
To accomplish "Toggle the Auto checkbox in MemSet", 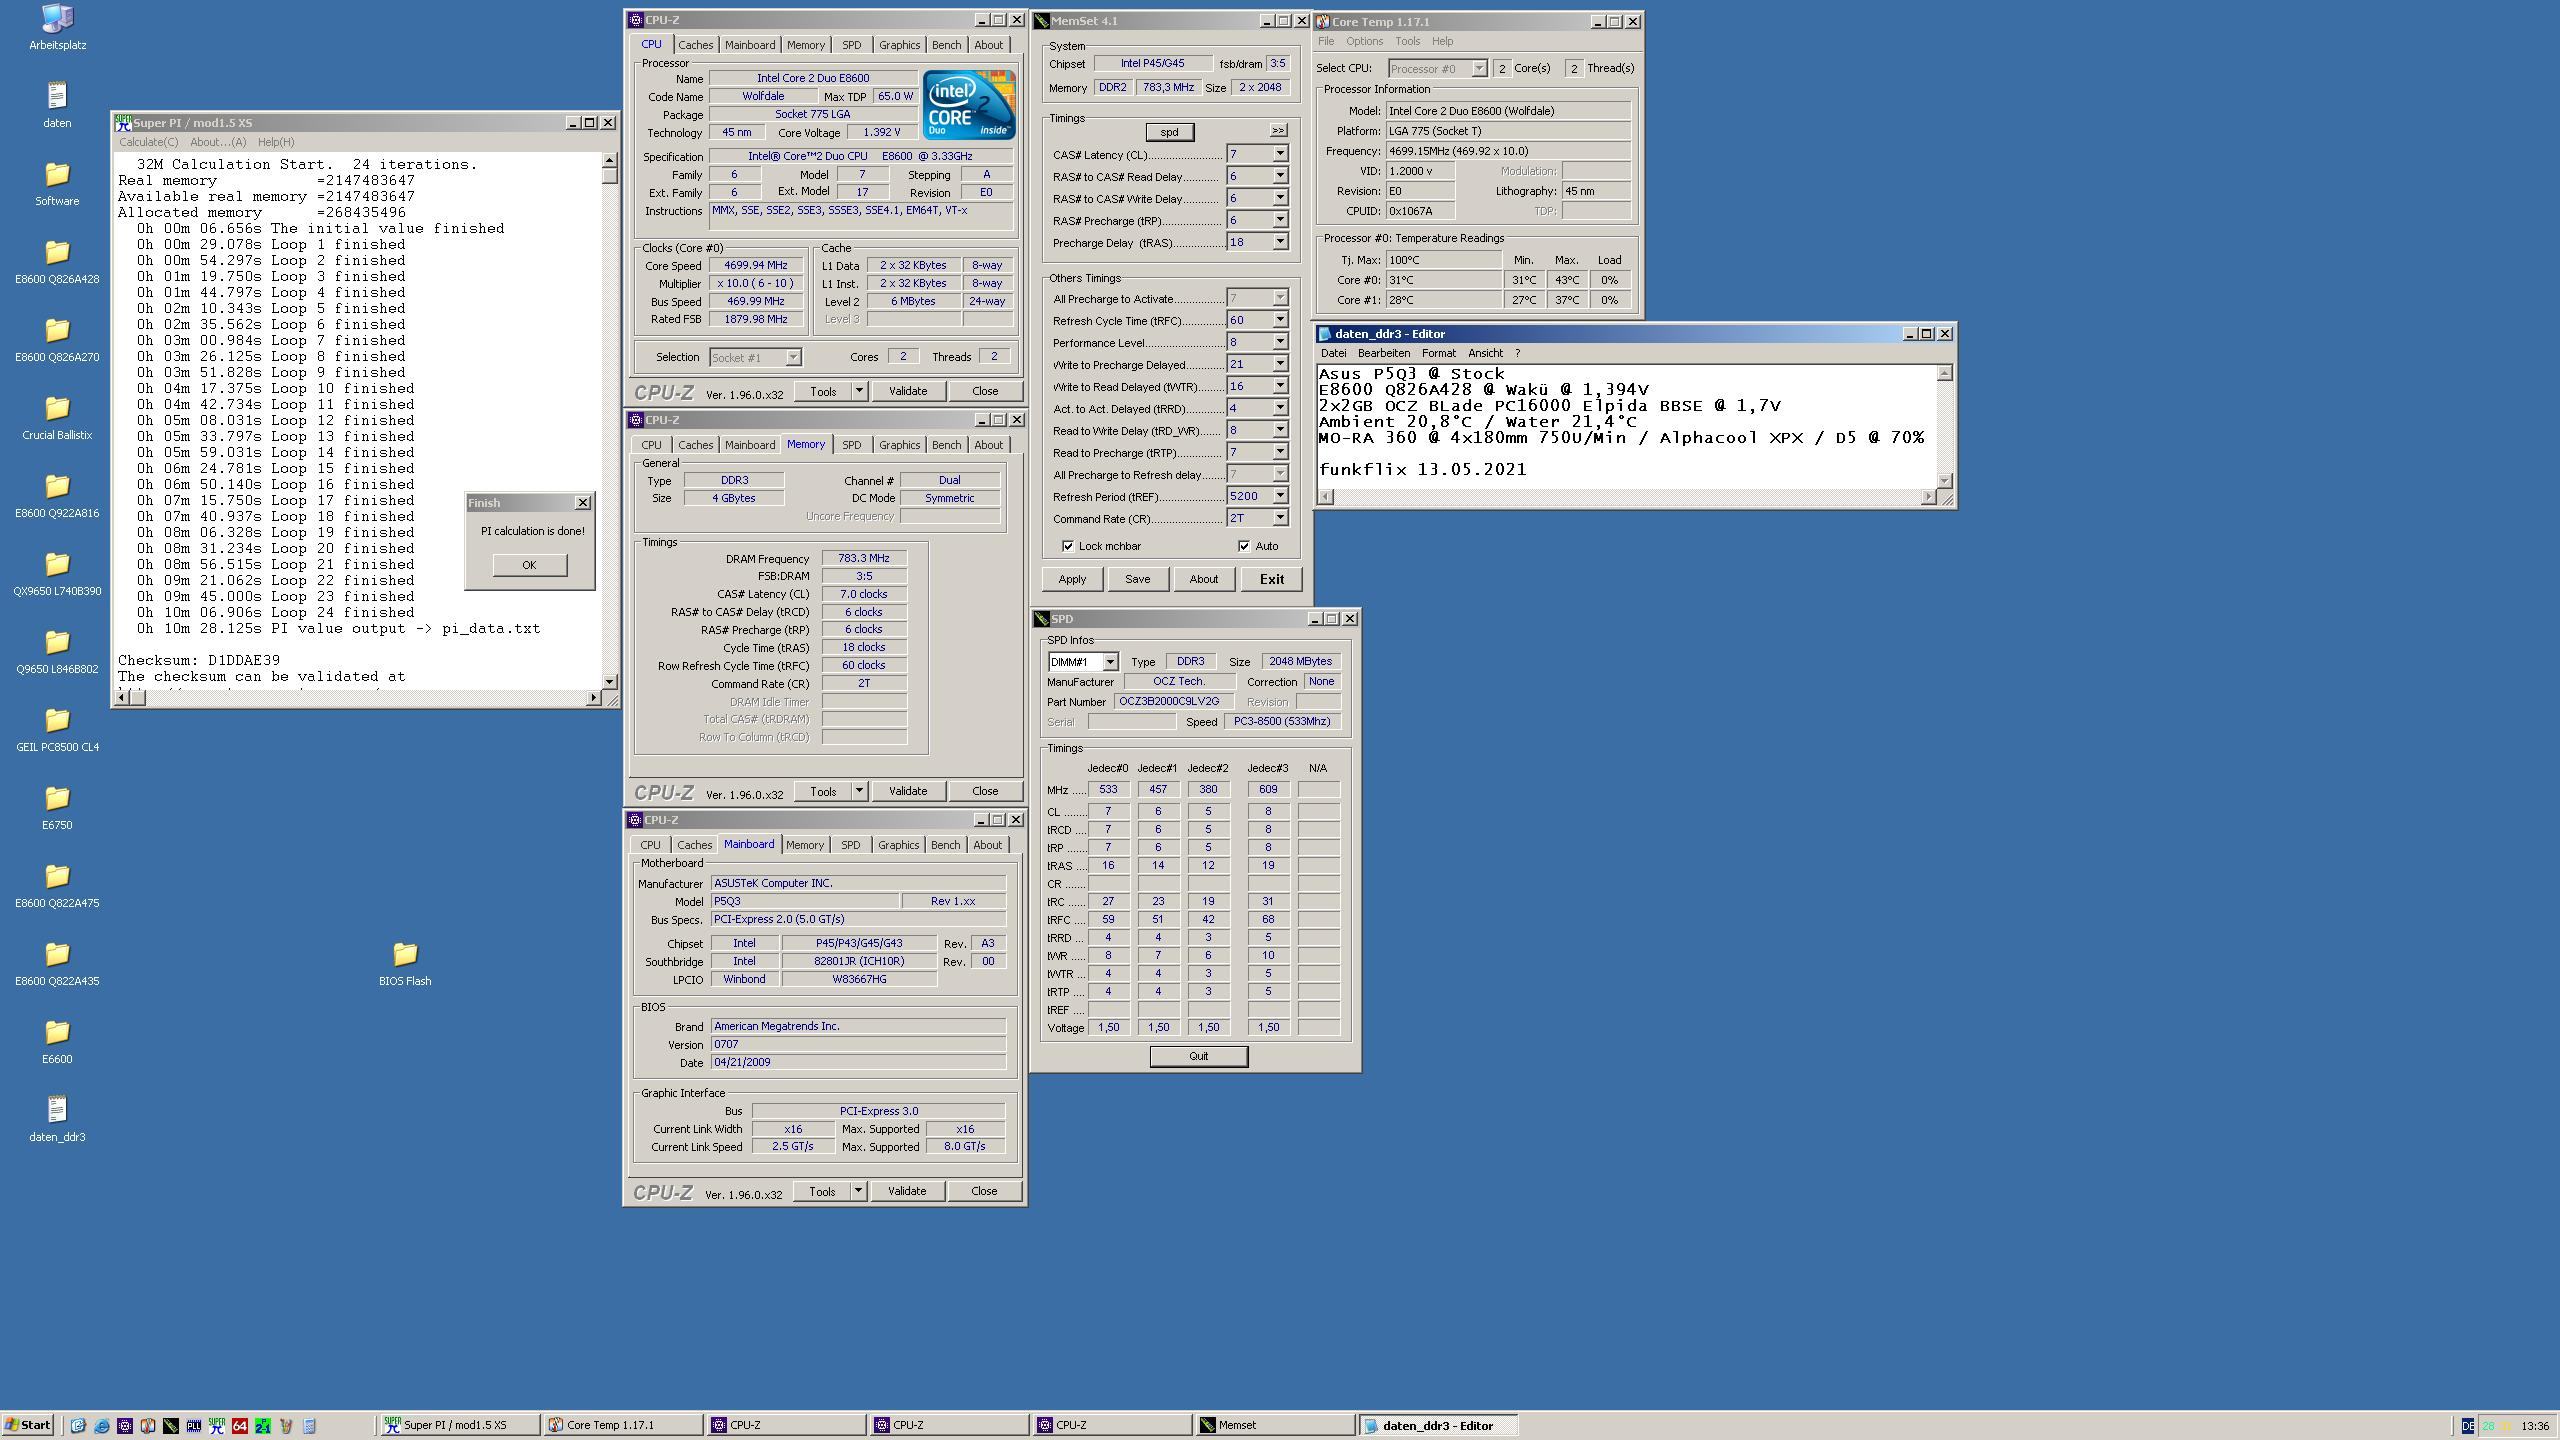I will [x=1244, y=546].
